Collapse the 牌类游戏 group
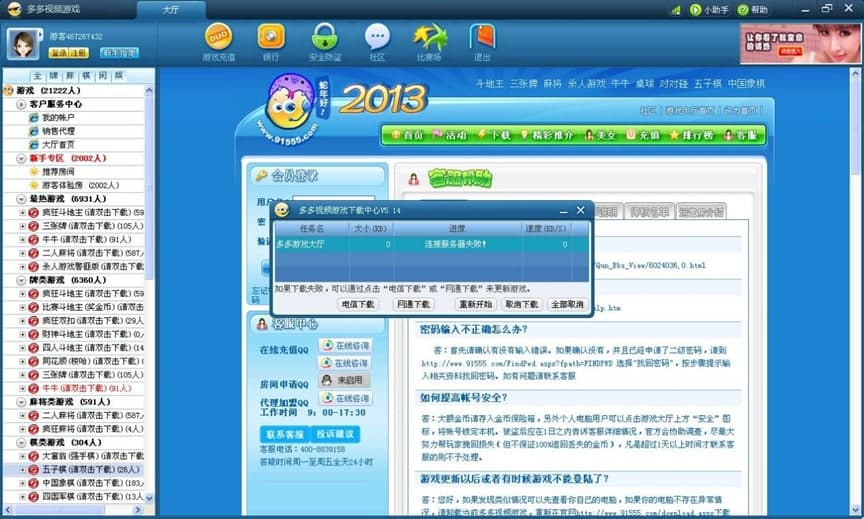864x519 pixels. coord(21,280)
